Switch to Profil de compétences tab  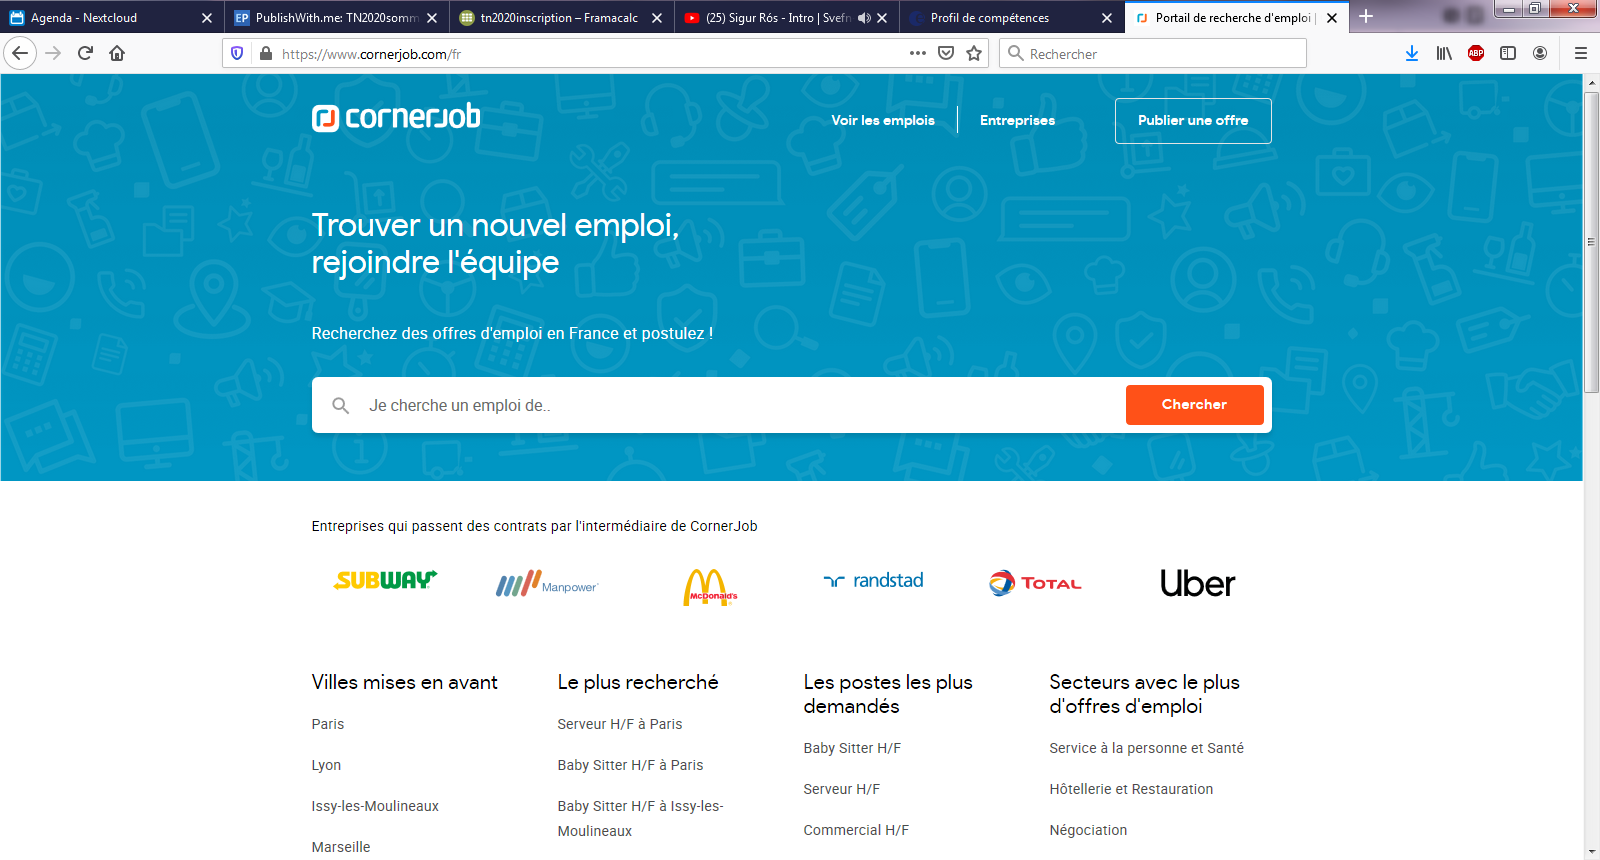pyautogui.click(x=1000, y=18)
